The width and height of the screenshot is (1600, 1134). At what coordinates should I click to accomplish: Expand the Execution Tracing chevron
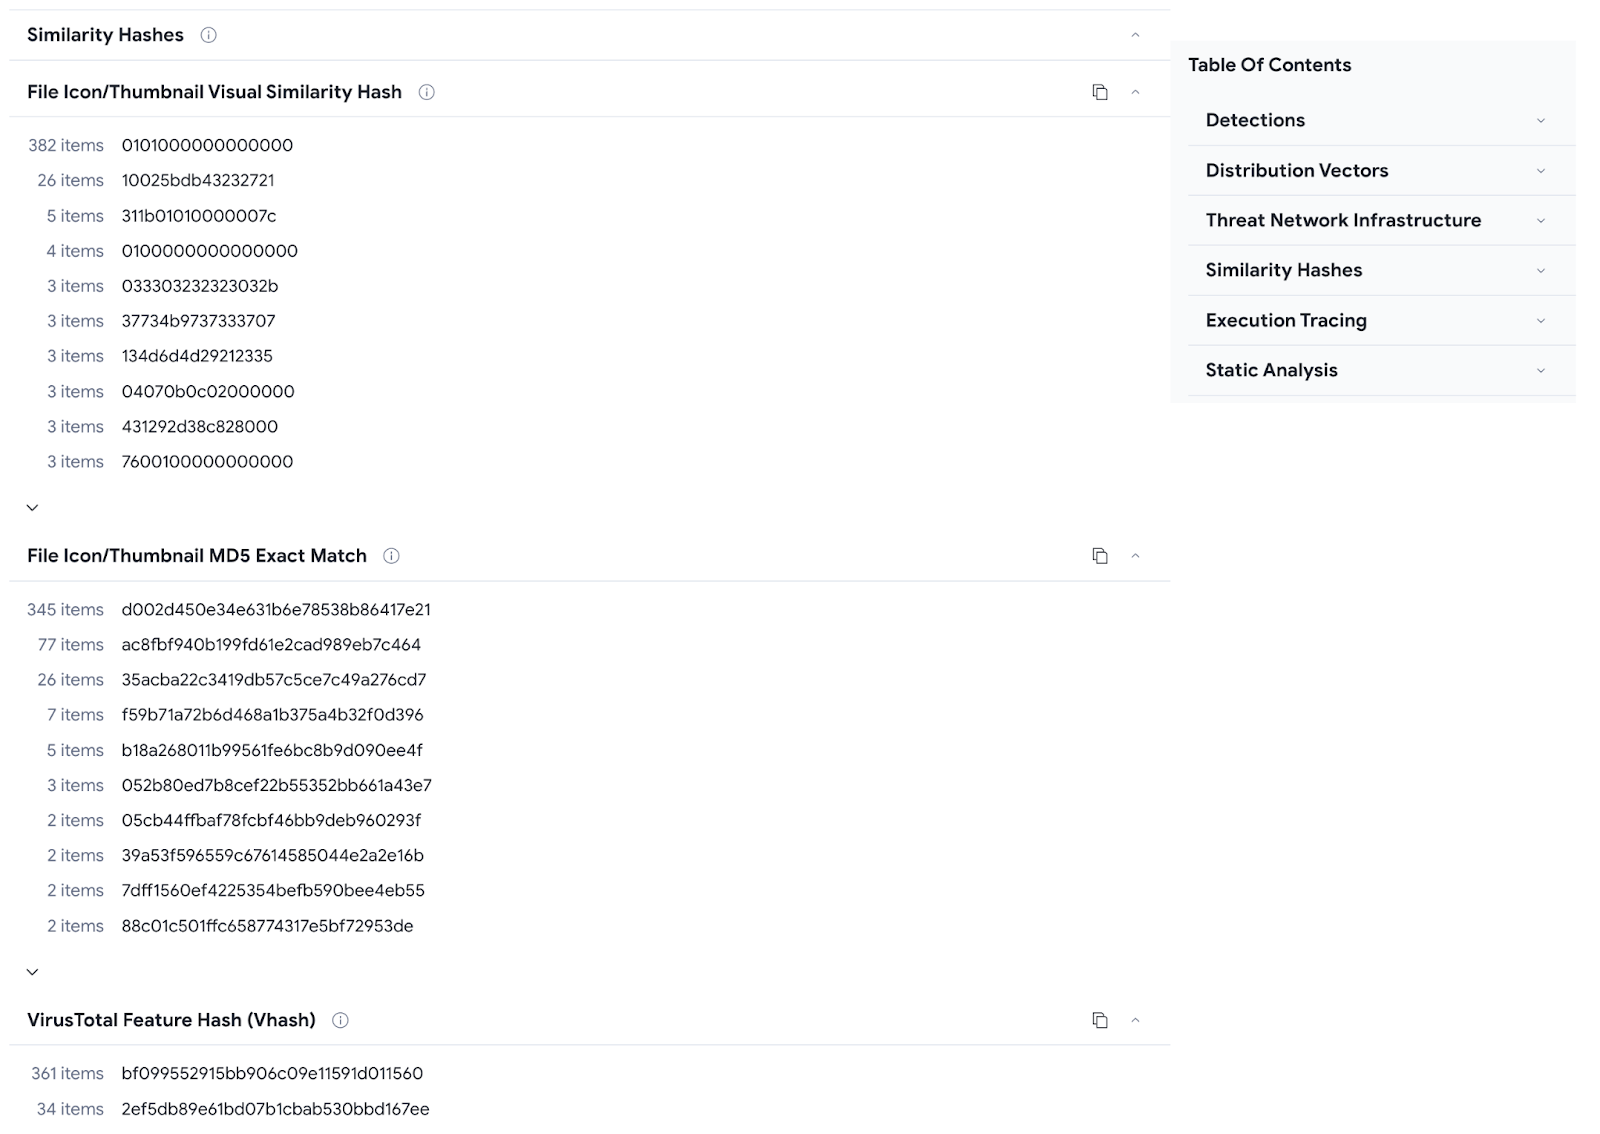pyautogui.click(x=1541, y=321)
